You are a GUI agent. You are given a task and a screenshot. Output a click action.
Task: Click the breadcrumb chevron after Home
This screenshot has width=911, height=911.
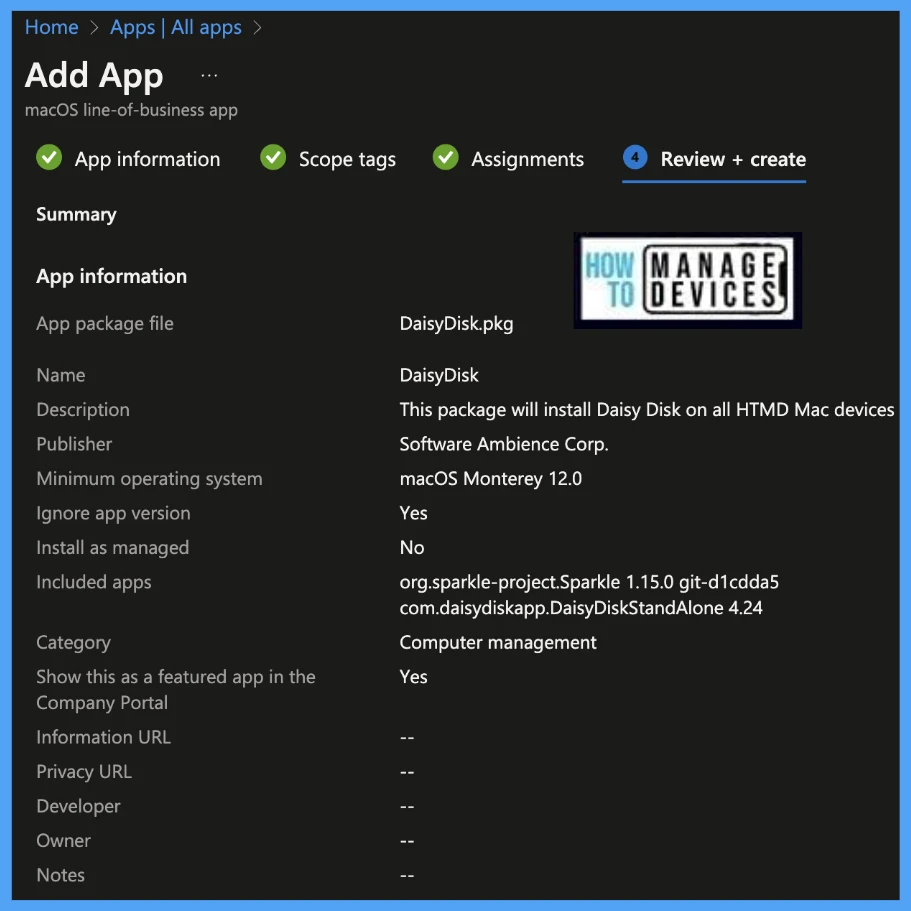(x=94, y=28)
